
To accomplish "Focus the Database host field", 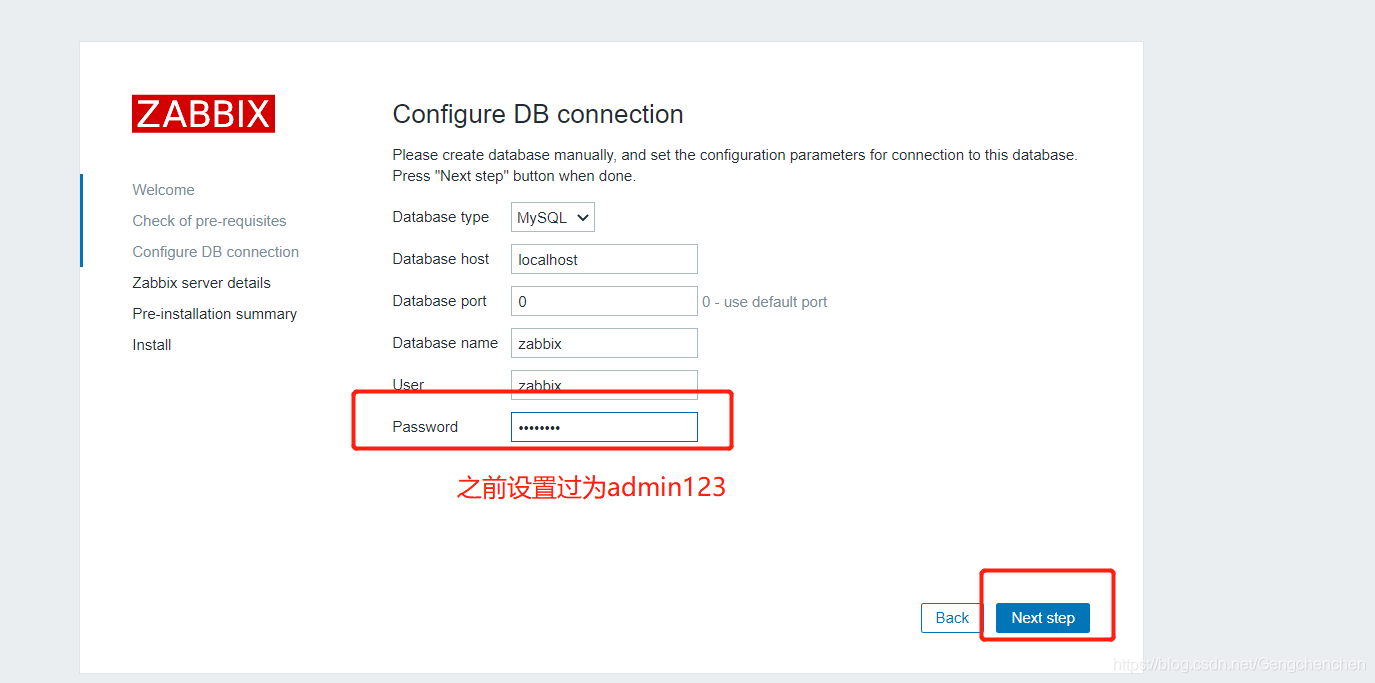I will click(604, 259).
